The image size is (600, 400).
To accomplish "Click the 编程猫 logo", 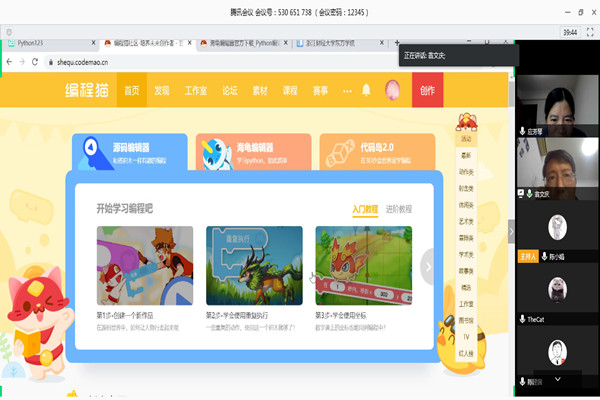I will [x=89, y=90].
